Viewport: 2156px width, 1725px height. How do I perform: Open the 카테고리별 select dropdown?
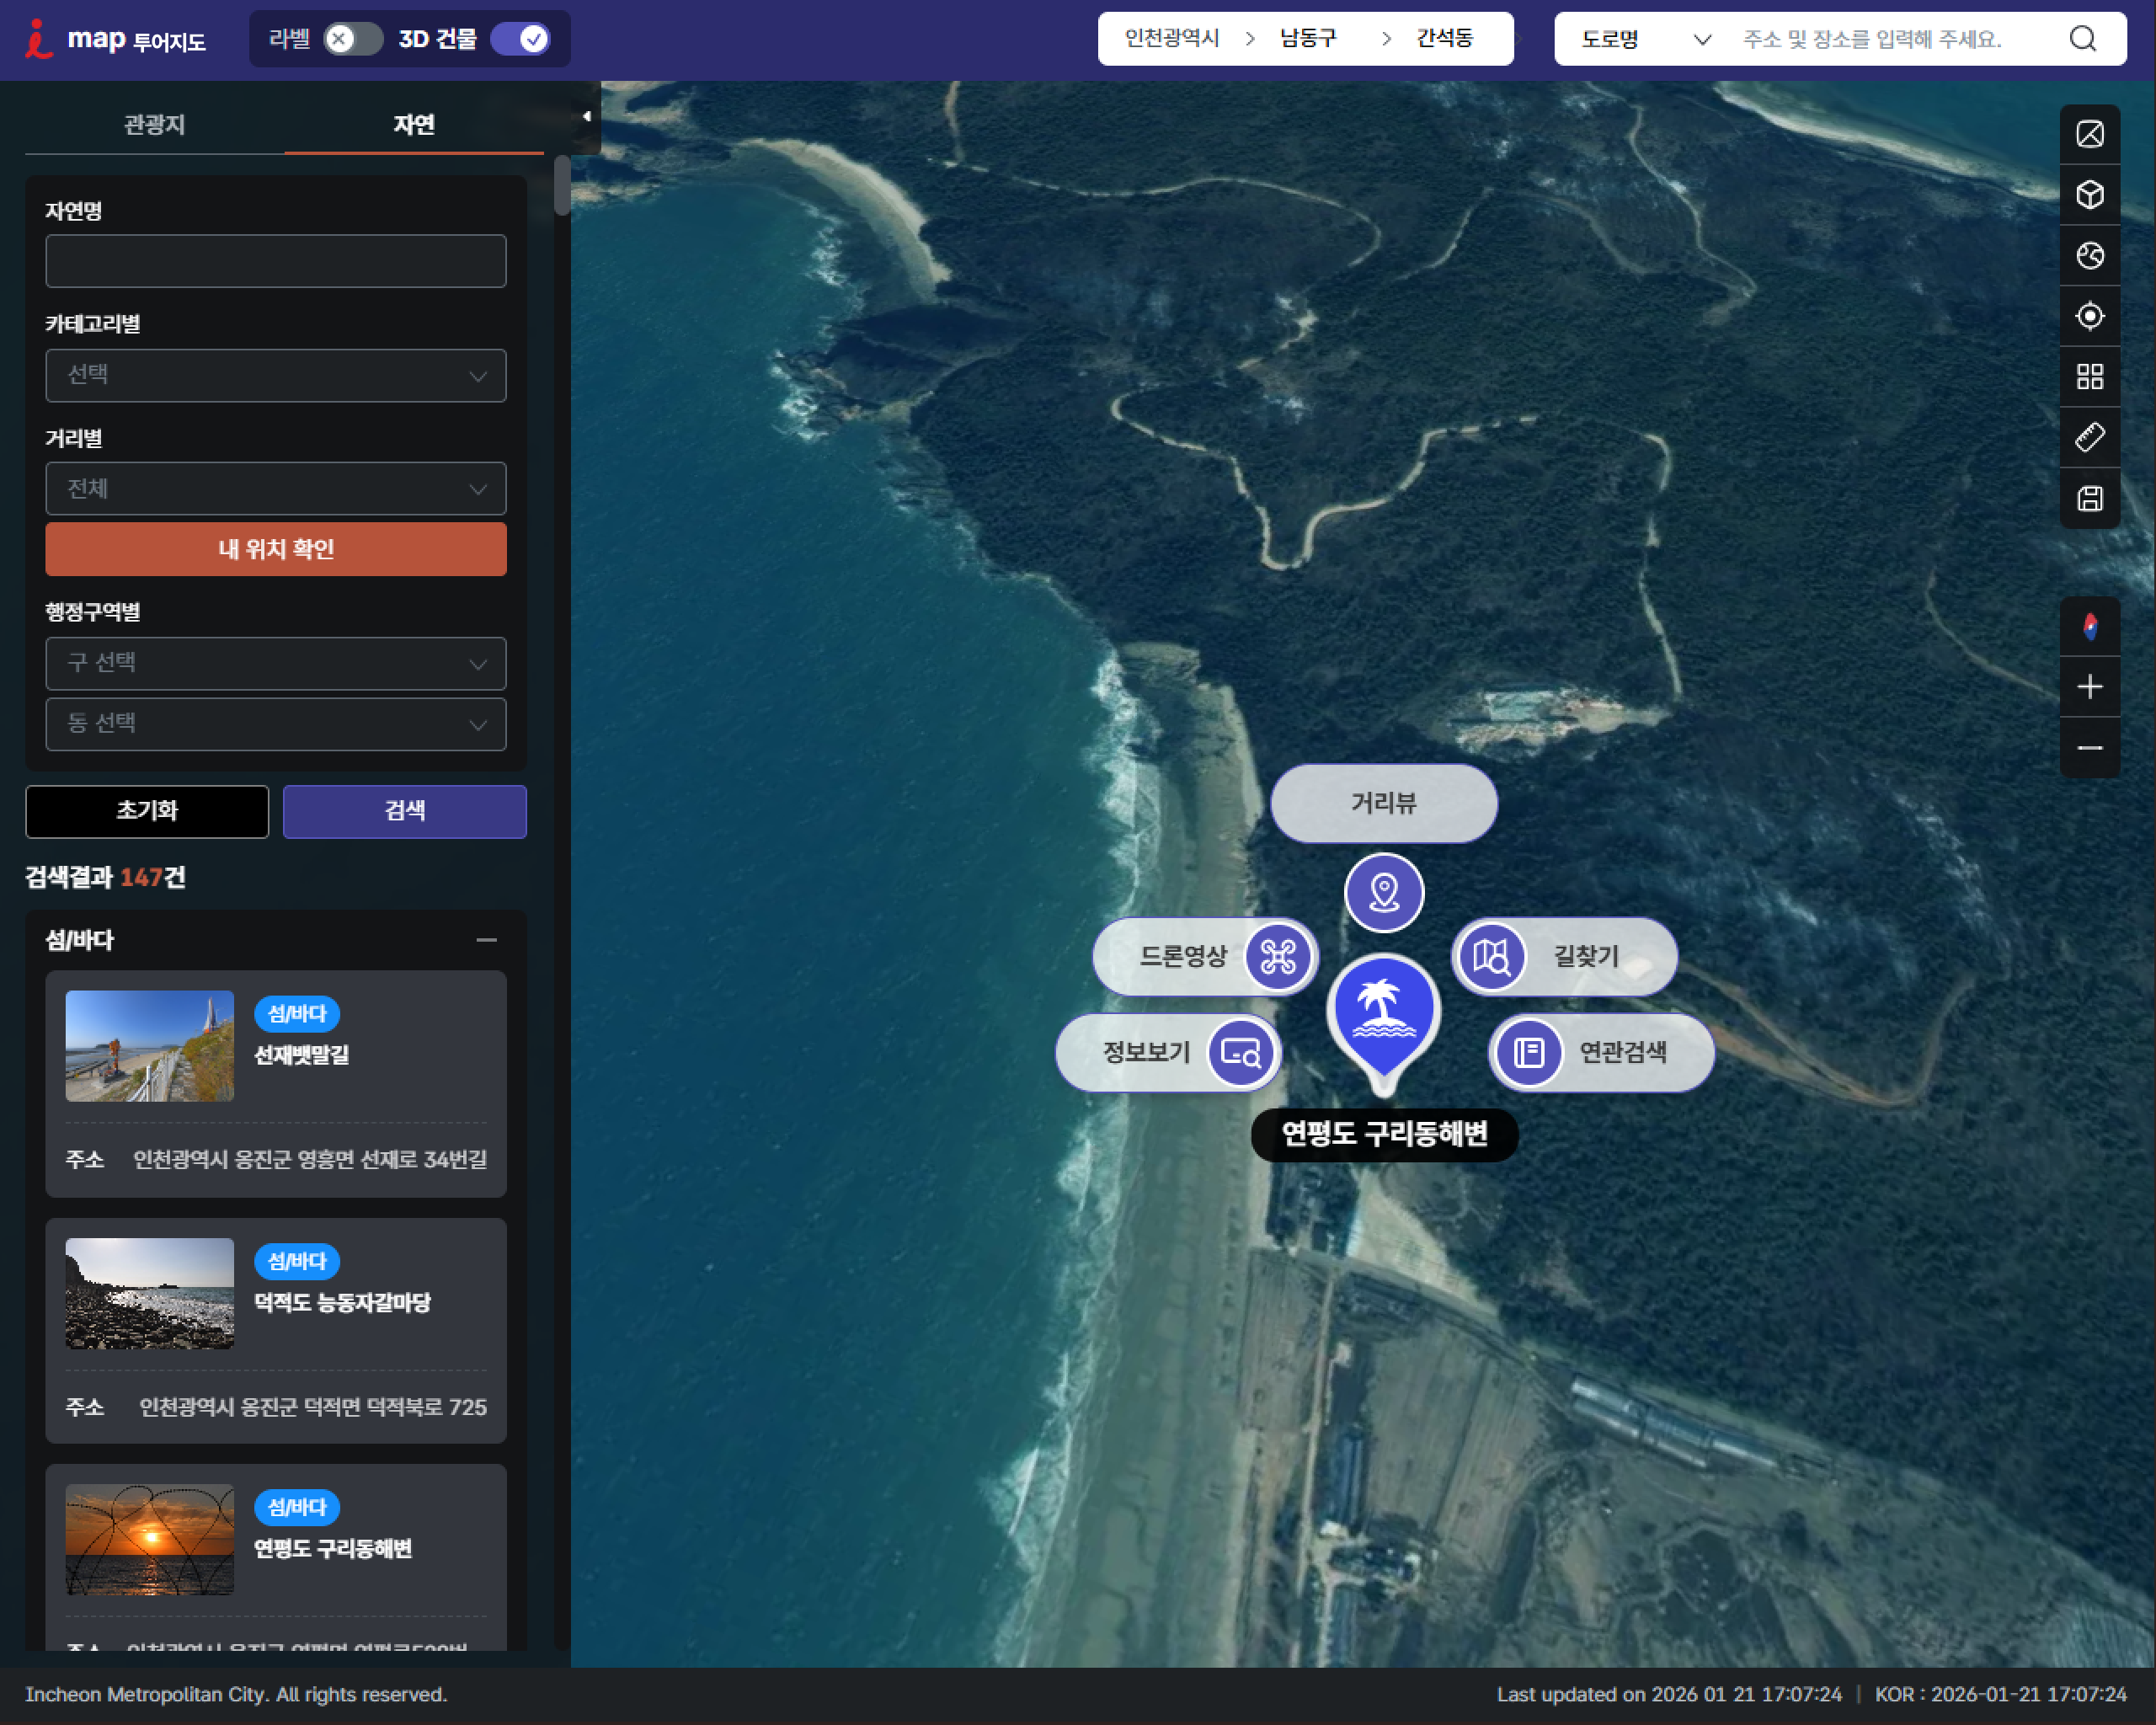tap(276, 376)
